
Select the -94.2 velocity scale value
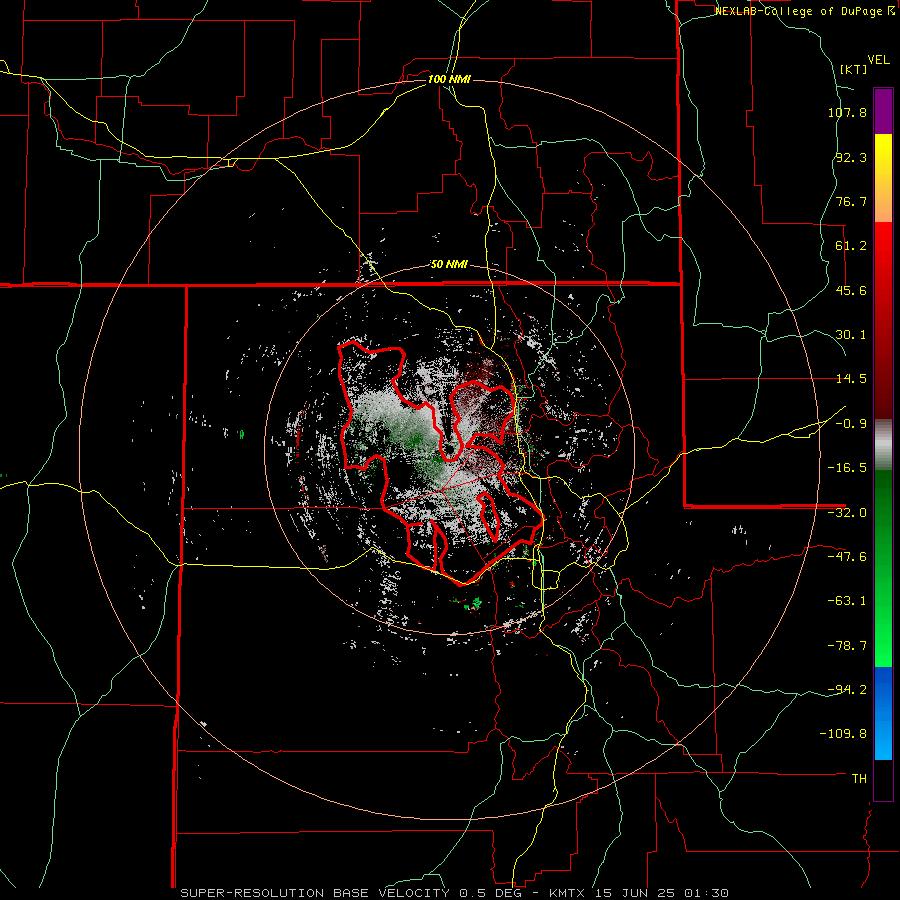click(x=847, y=689)
